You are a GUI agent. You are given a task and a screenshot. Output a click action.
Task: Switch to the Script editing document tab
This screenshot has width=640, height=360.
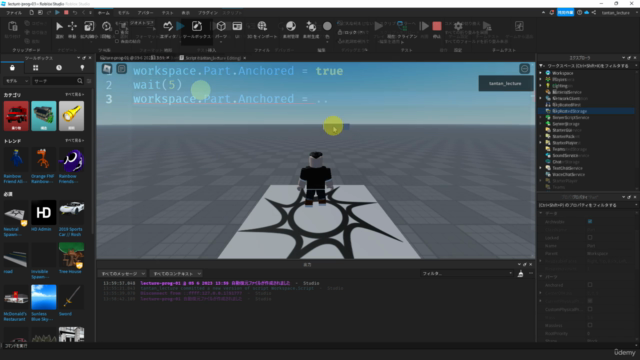[x=213, y=58]
